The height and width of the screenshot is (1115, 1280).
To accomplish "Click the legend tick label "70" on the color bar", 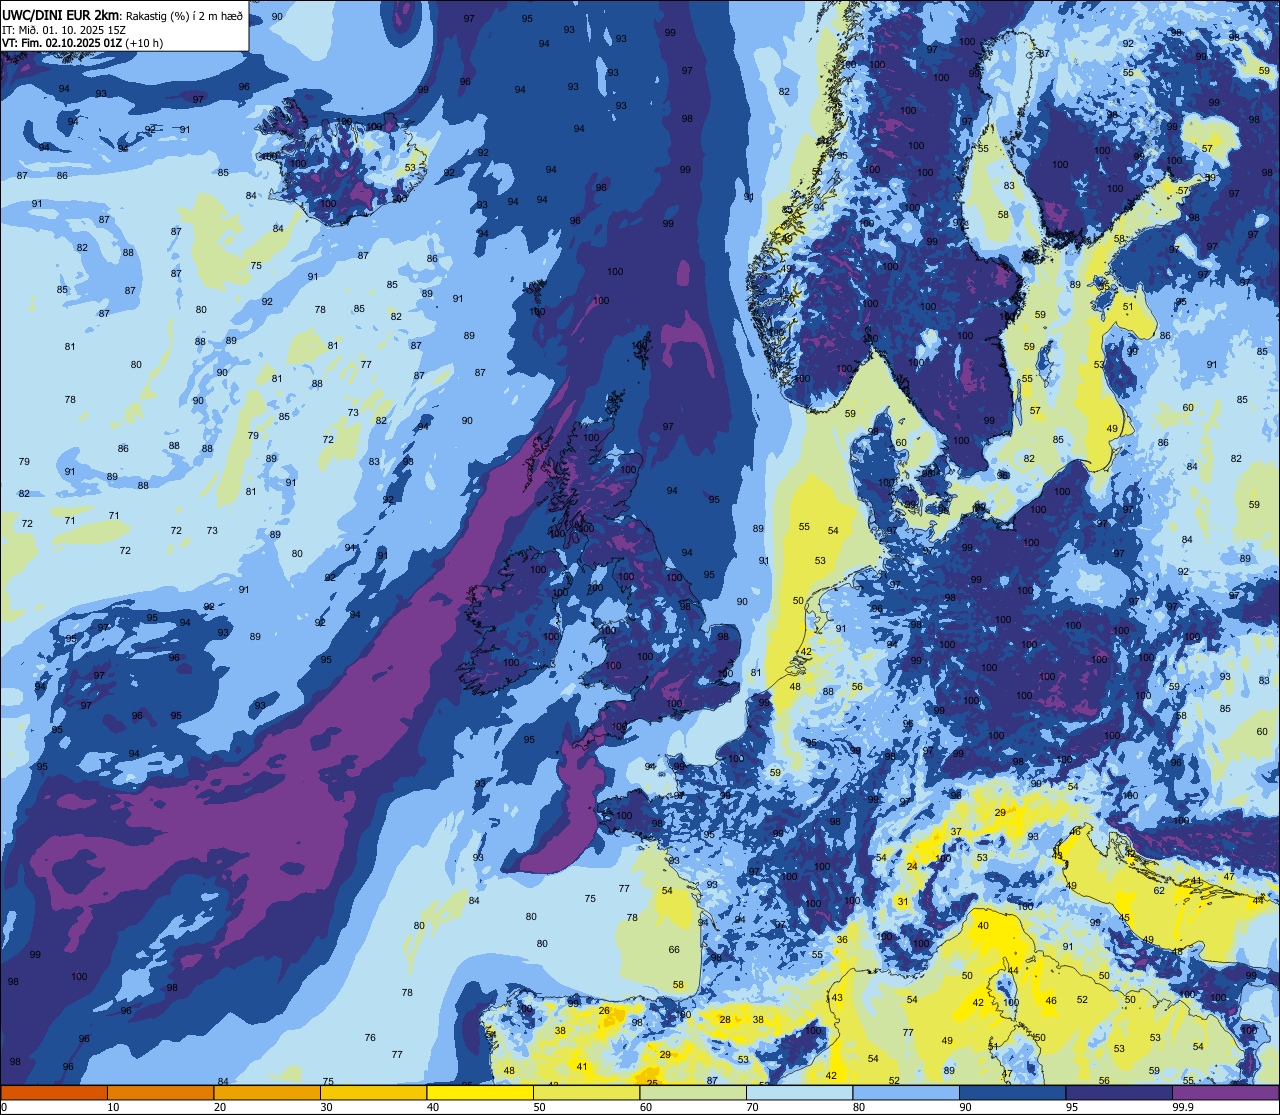I will click(752, 1107).
